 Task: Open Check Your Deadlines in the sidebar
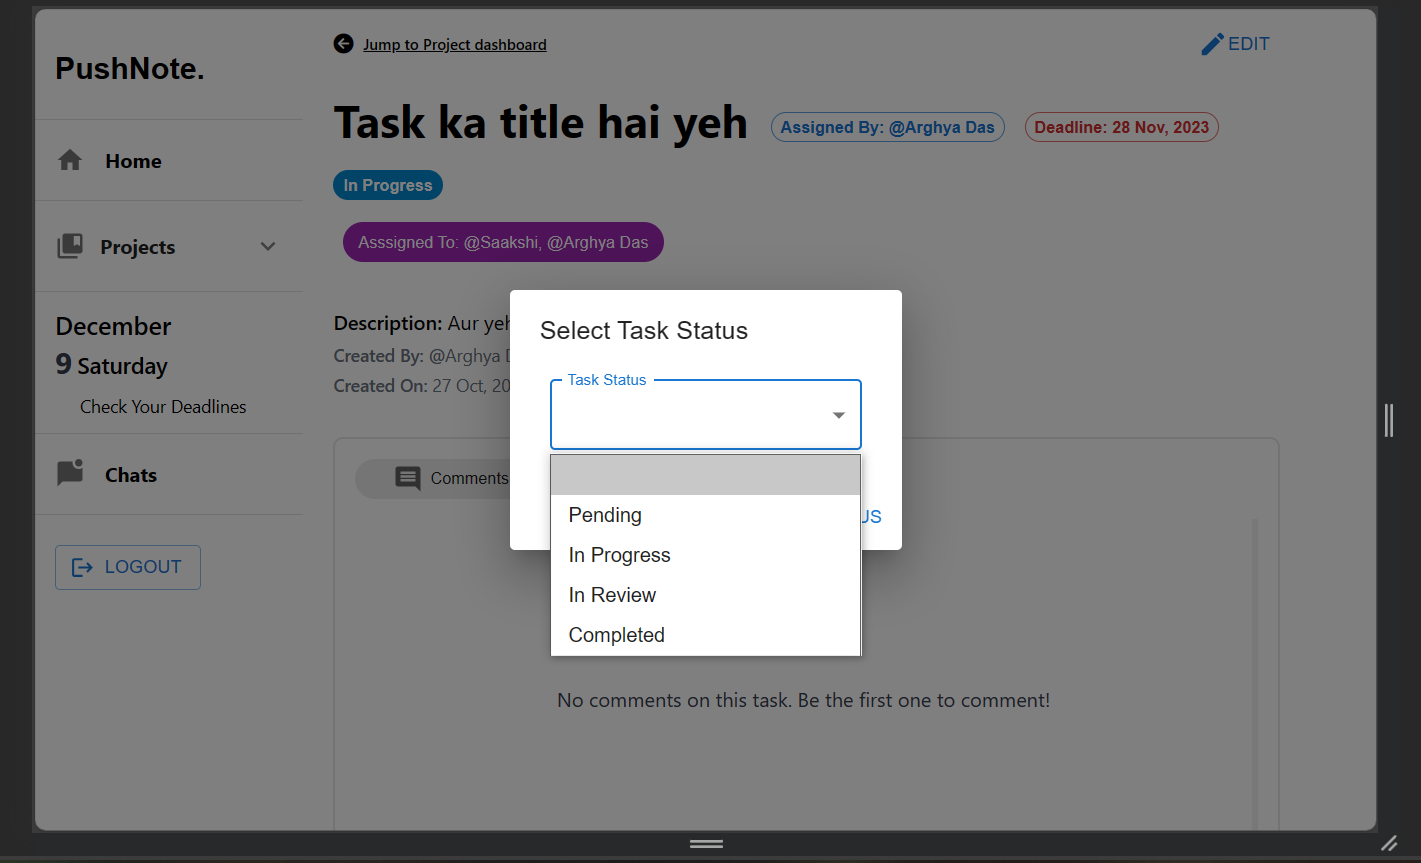point(162,406)
